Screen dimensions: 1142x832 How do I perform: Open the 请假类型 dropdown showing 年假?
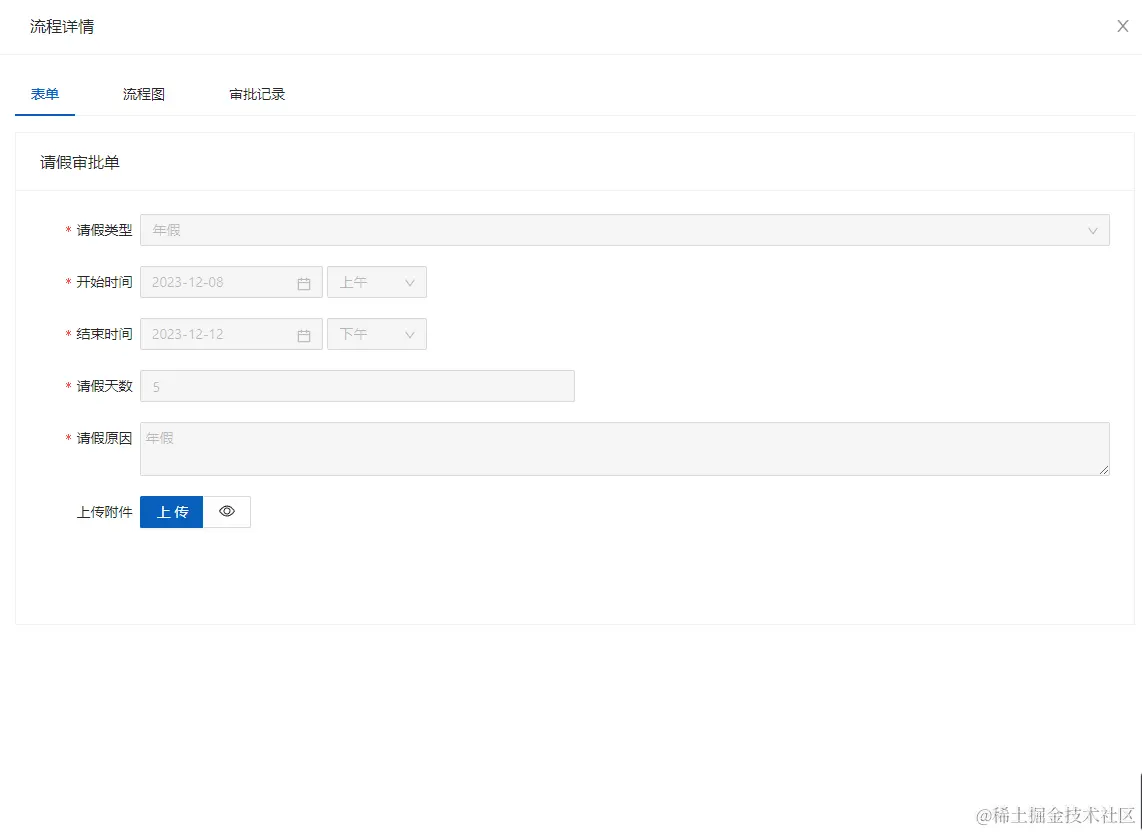click(x=624, y=230)
